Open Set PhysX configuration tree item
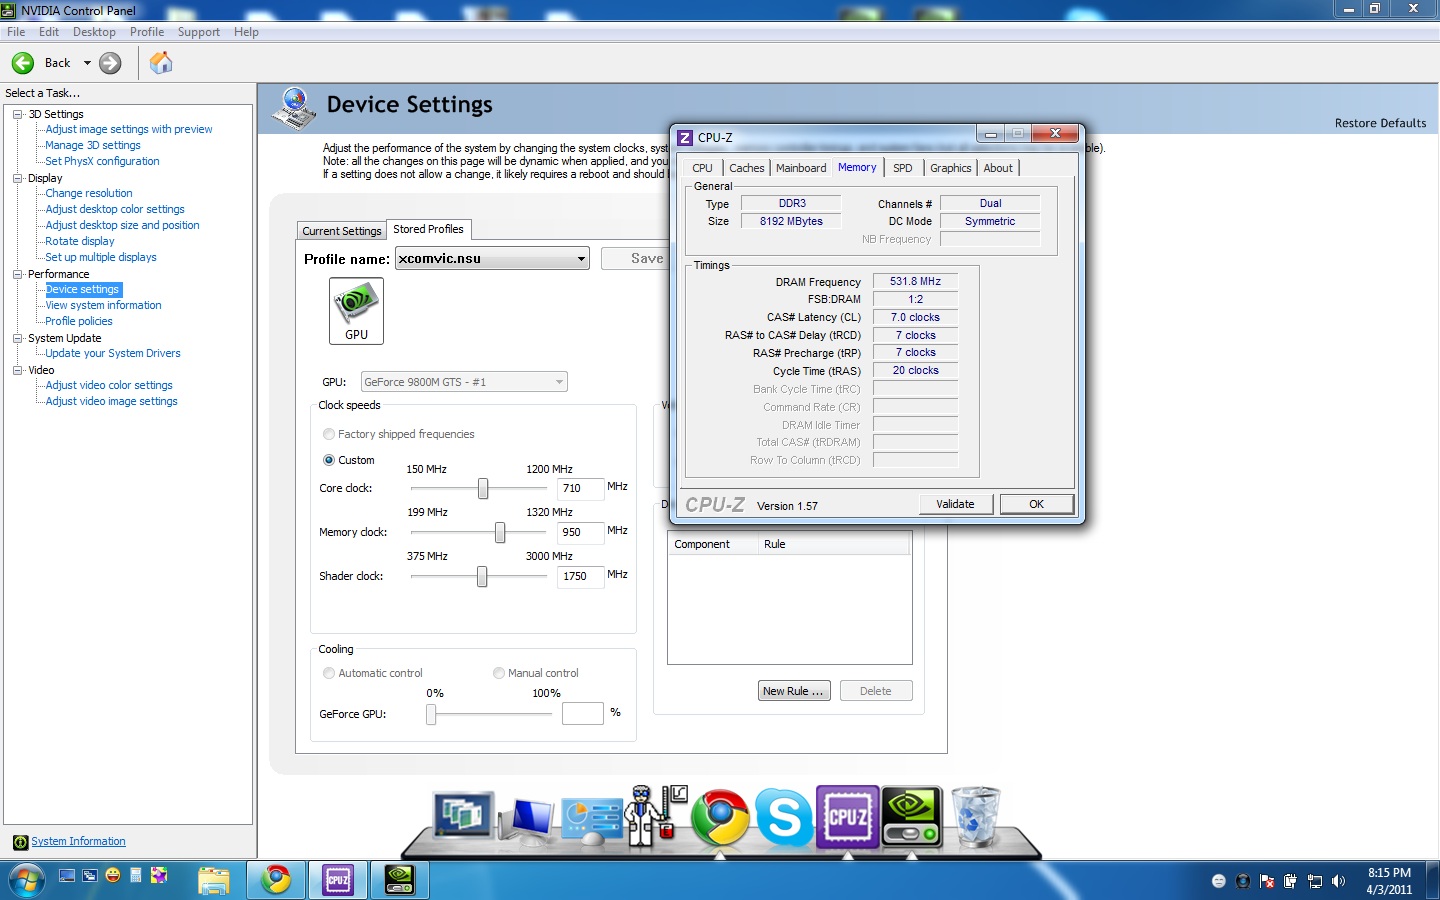 click(x=102, y=161)
